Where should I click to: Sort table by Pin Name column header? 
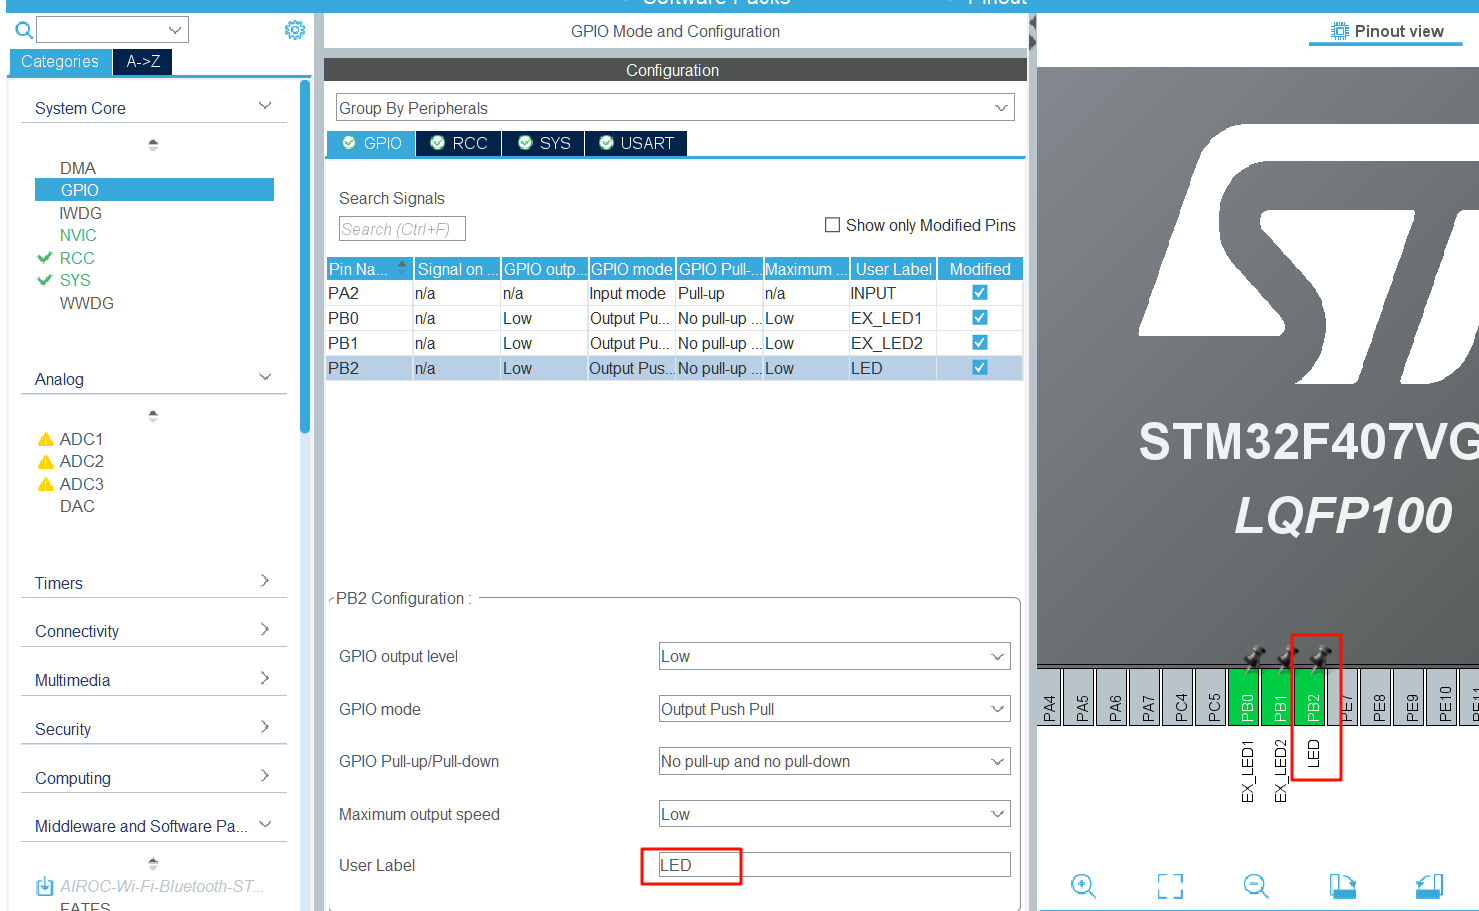(x=369, y=269)
